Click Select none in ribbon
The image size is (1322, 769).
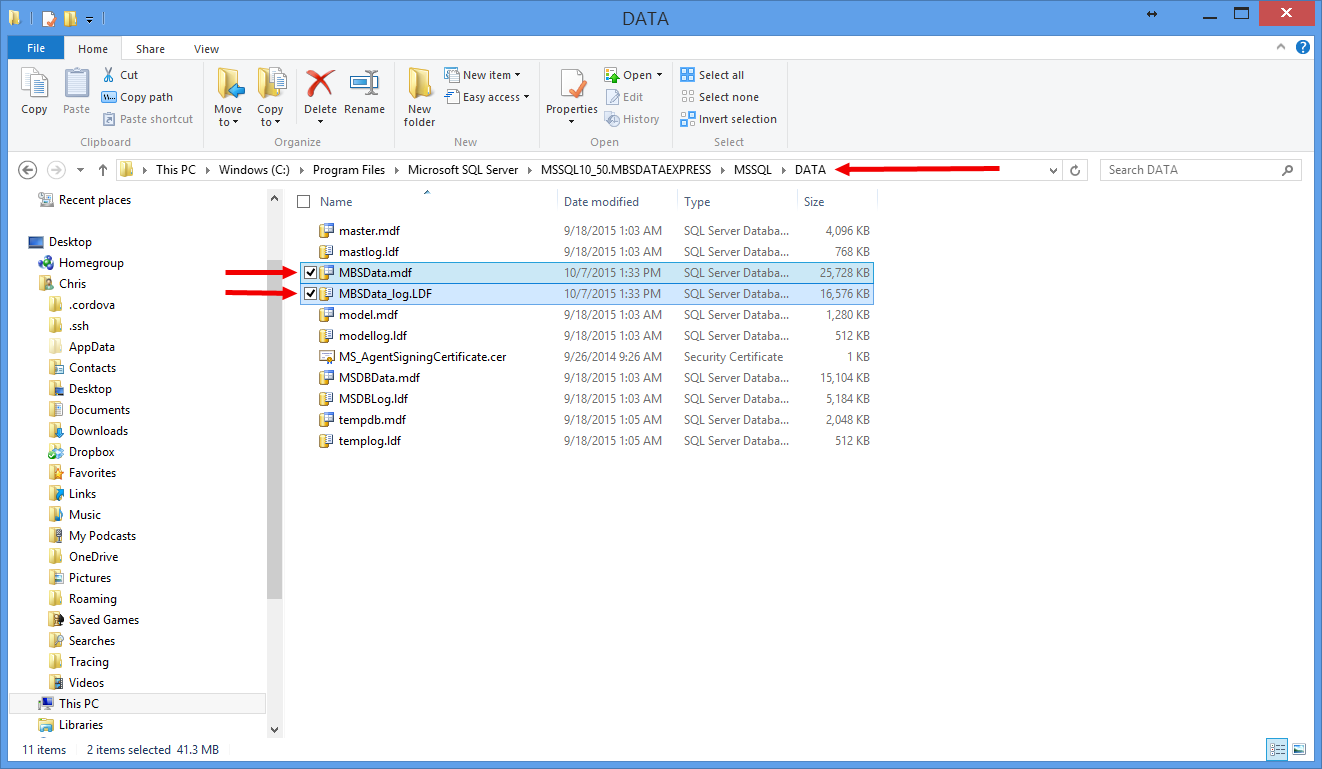point(719,97)
